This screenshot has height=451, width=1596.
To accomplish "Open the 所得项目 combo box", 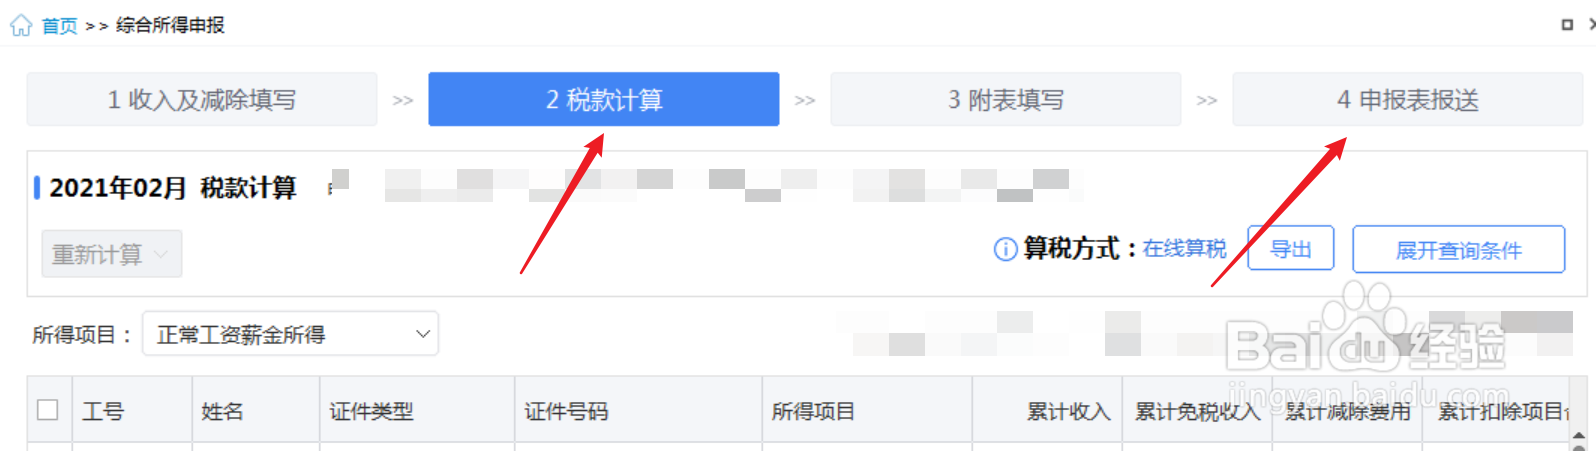I will pyautogui.click(x=290, y=334).
